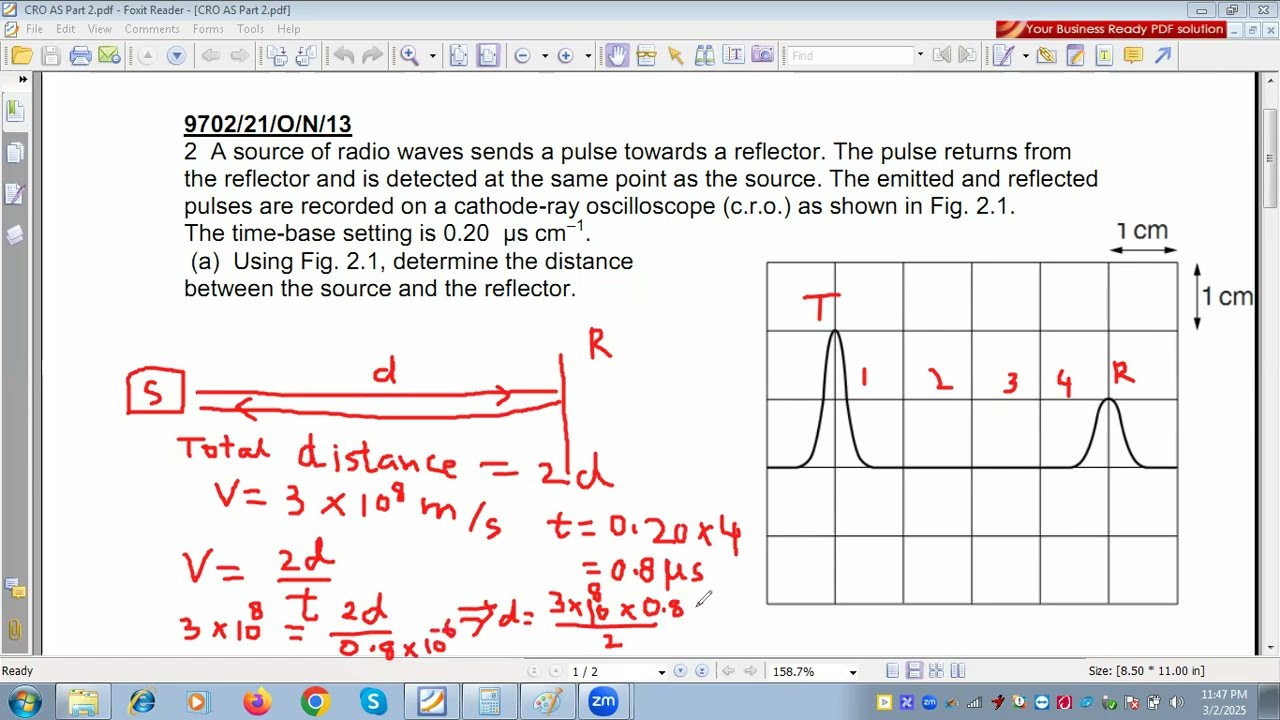The image size is (1280, 720).
Task: Open the Help menu
Action: [288, 29]
